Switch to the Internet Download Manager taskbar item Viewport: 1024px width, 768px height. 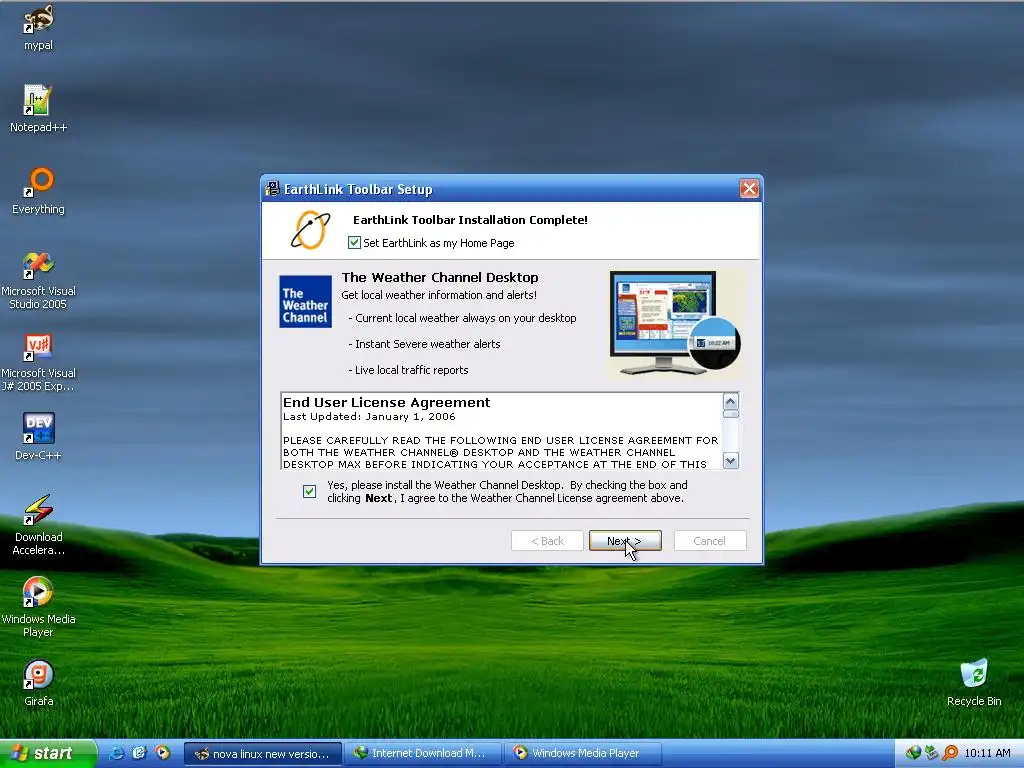click(x=423, y=754)
